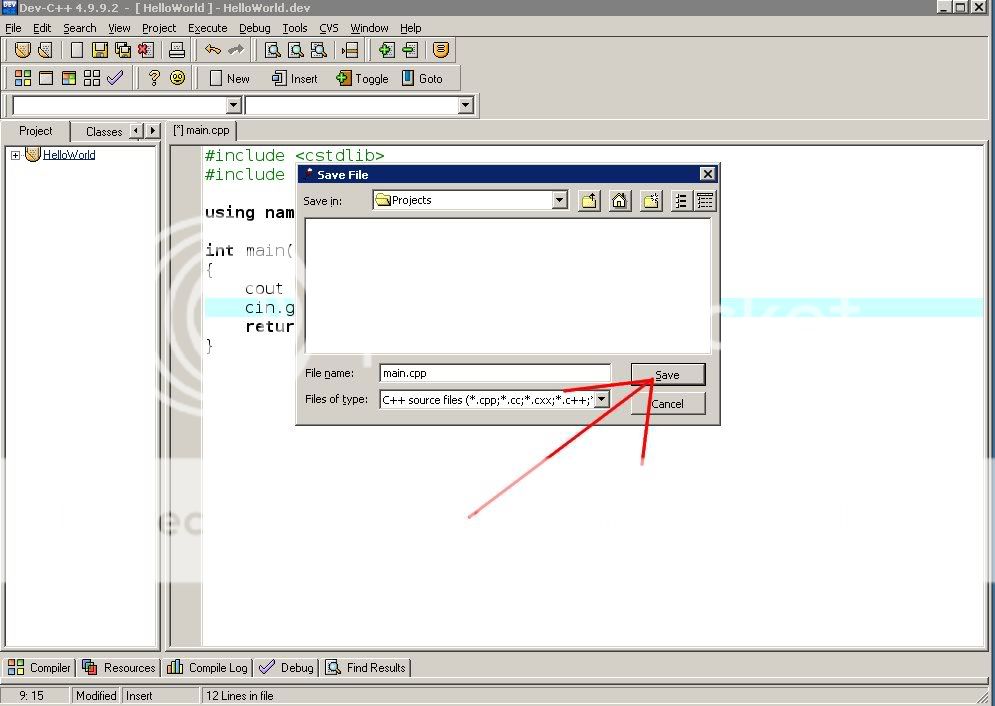Open the Compiler bottom tab
Screen dimensions: 995x706
pos(39,667)
